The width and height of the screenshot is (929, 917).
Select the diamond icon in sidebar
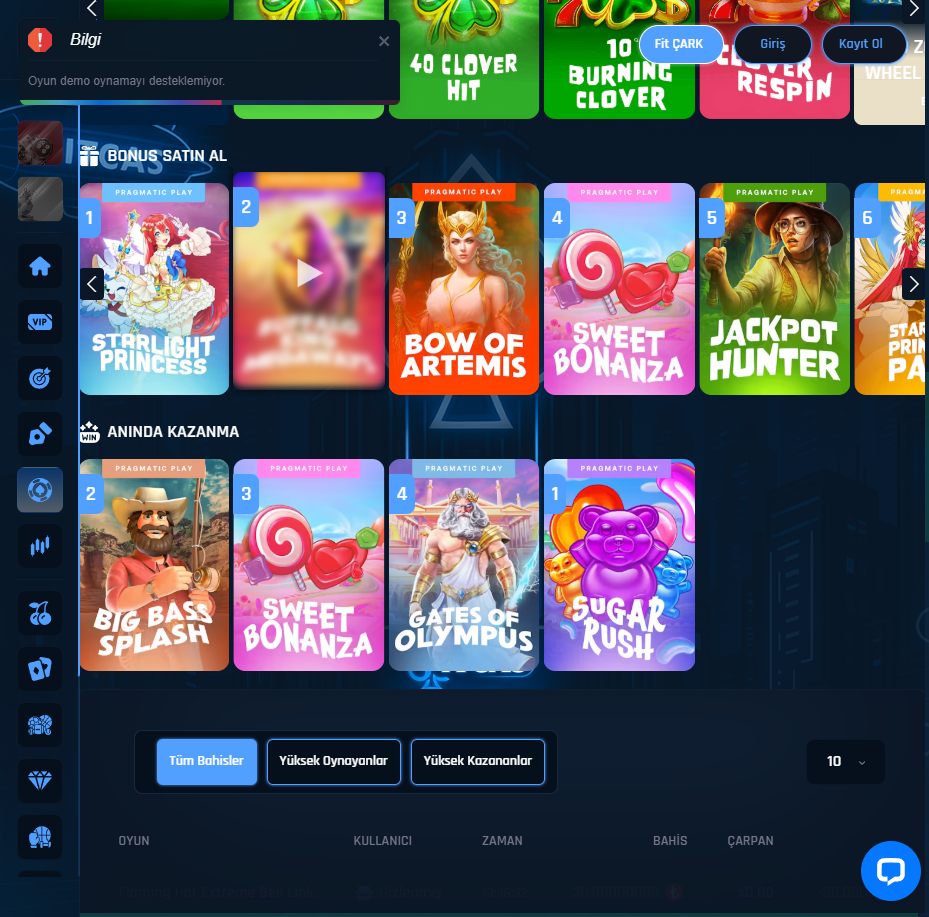[x=40, y=780]
